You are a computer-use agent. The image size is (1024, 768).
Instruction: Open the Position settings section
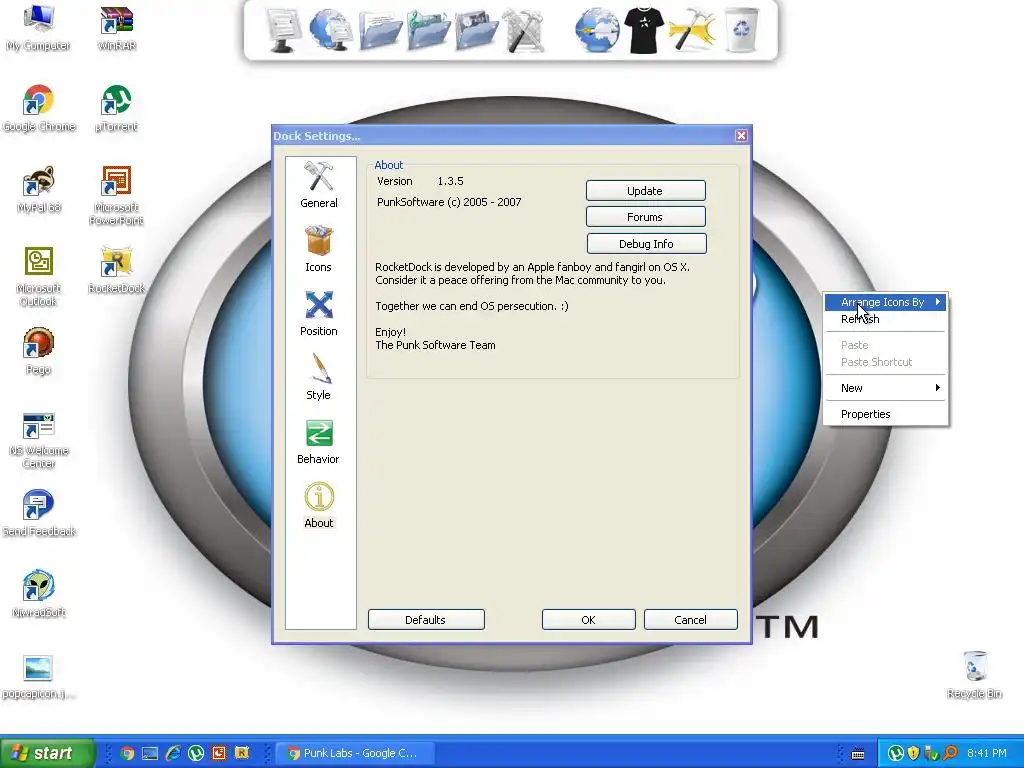[319, 313]
